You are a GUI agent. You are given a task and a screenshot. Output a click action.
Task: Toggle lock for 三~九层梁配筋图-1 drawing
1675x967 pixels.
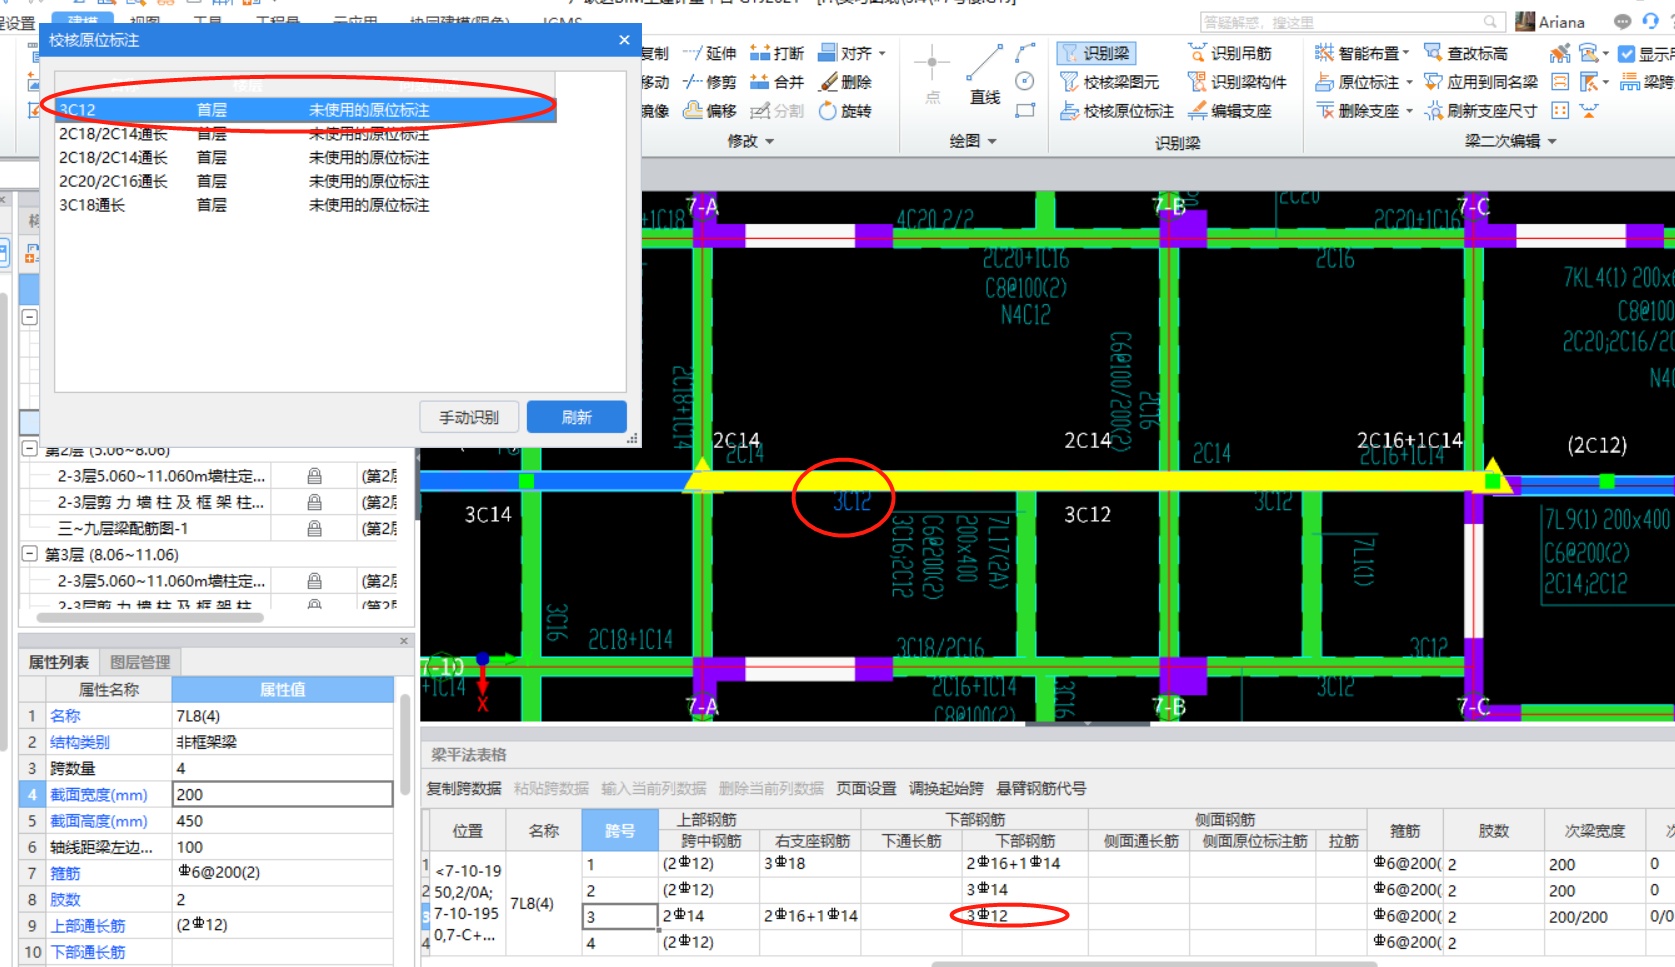(314, 528)
